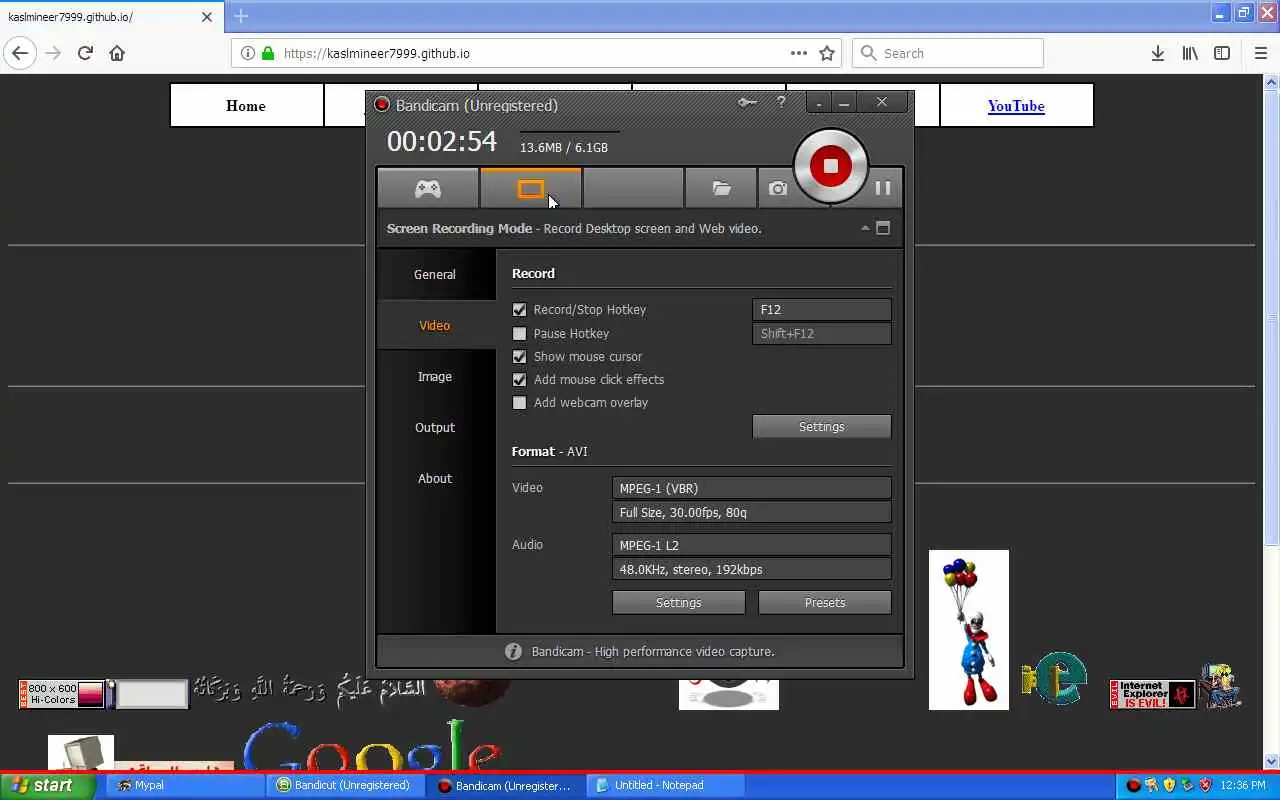Click the info icon in Bandicam footer
The height and width of the screenshot is (800, 1280).
(x=513, y=651)
